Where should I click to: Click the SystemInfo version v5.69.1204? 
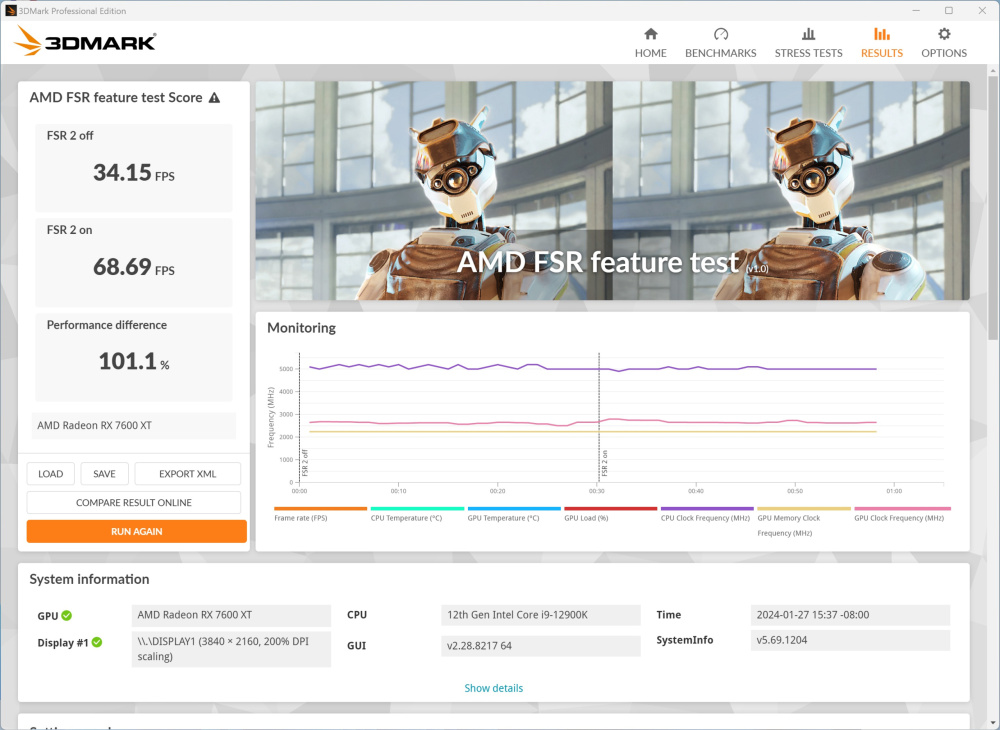[x=850, y=640]
